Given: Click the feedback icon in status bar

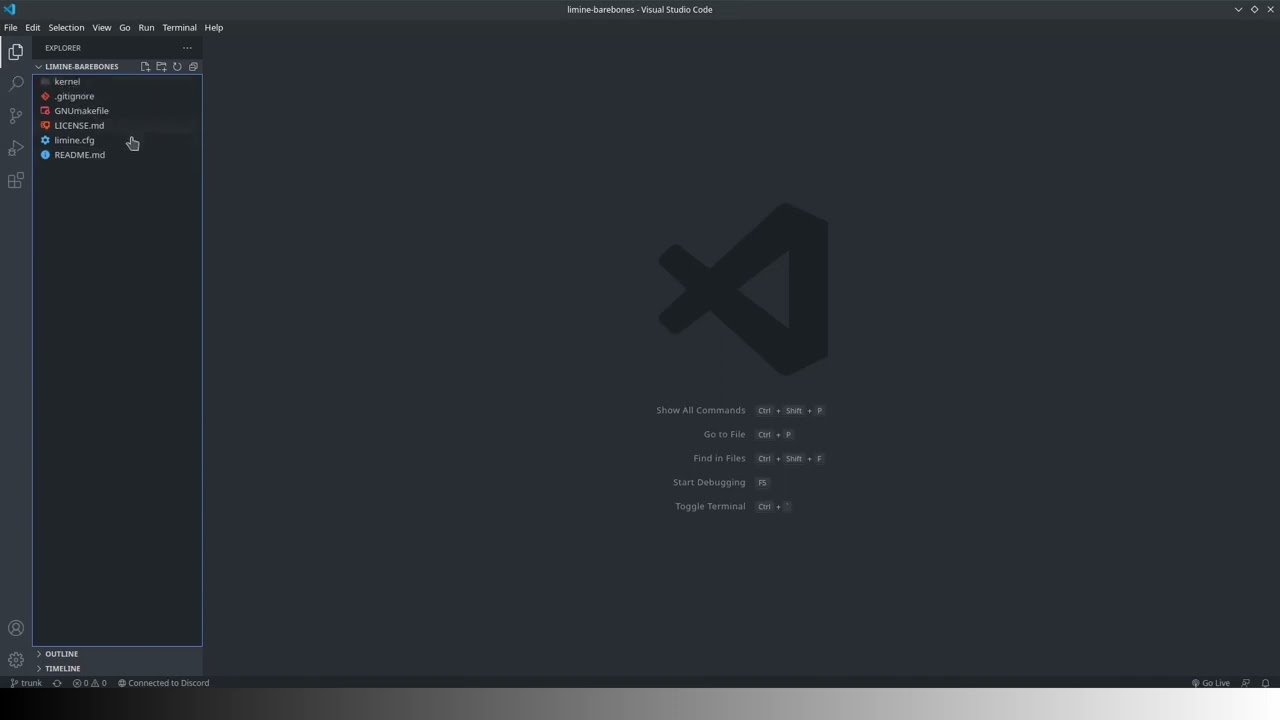Looking at the screenshot, I should (x=1245, y=683).
